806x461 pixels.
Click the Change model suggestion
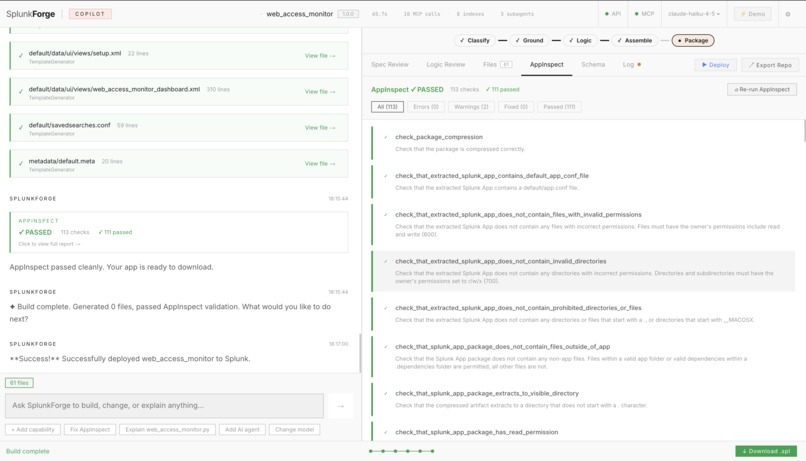coord(295,430)
